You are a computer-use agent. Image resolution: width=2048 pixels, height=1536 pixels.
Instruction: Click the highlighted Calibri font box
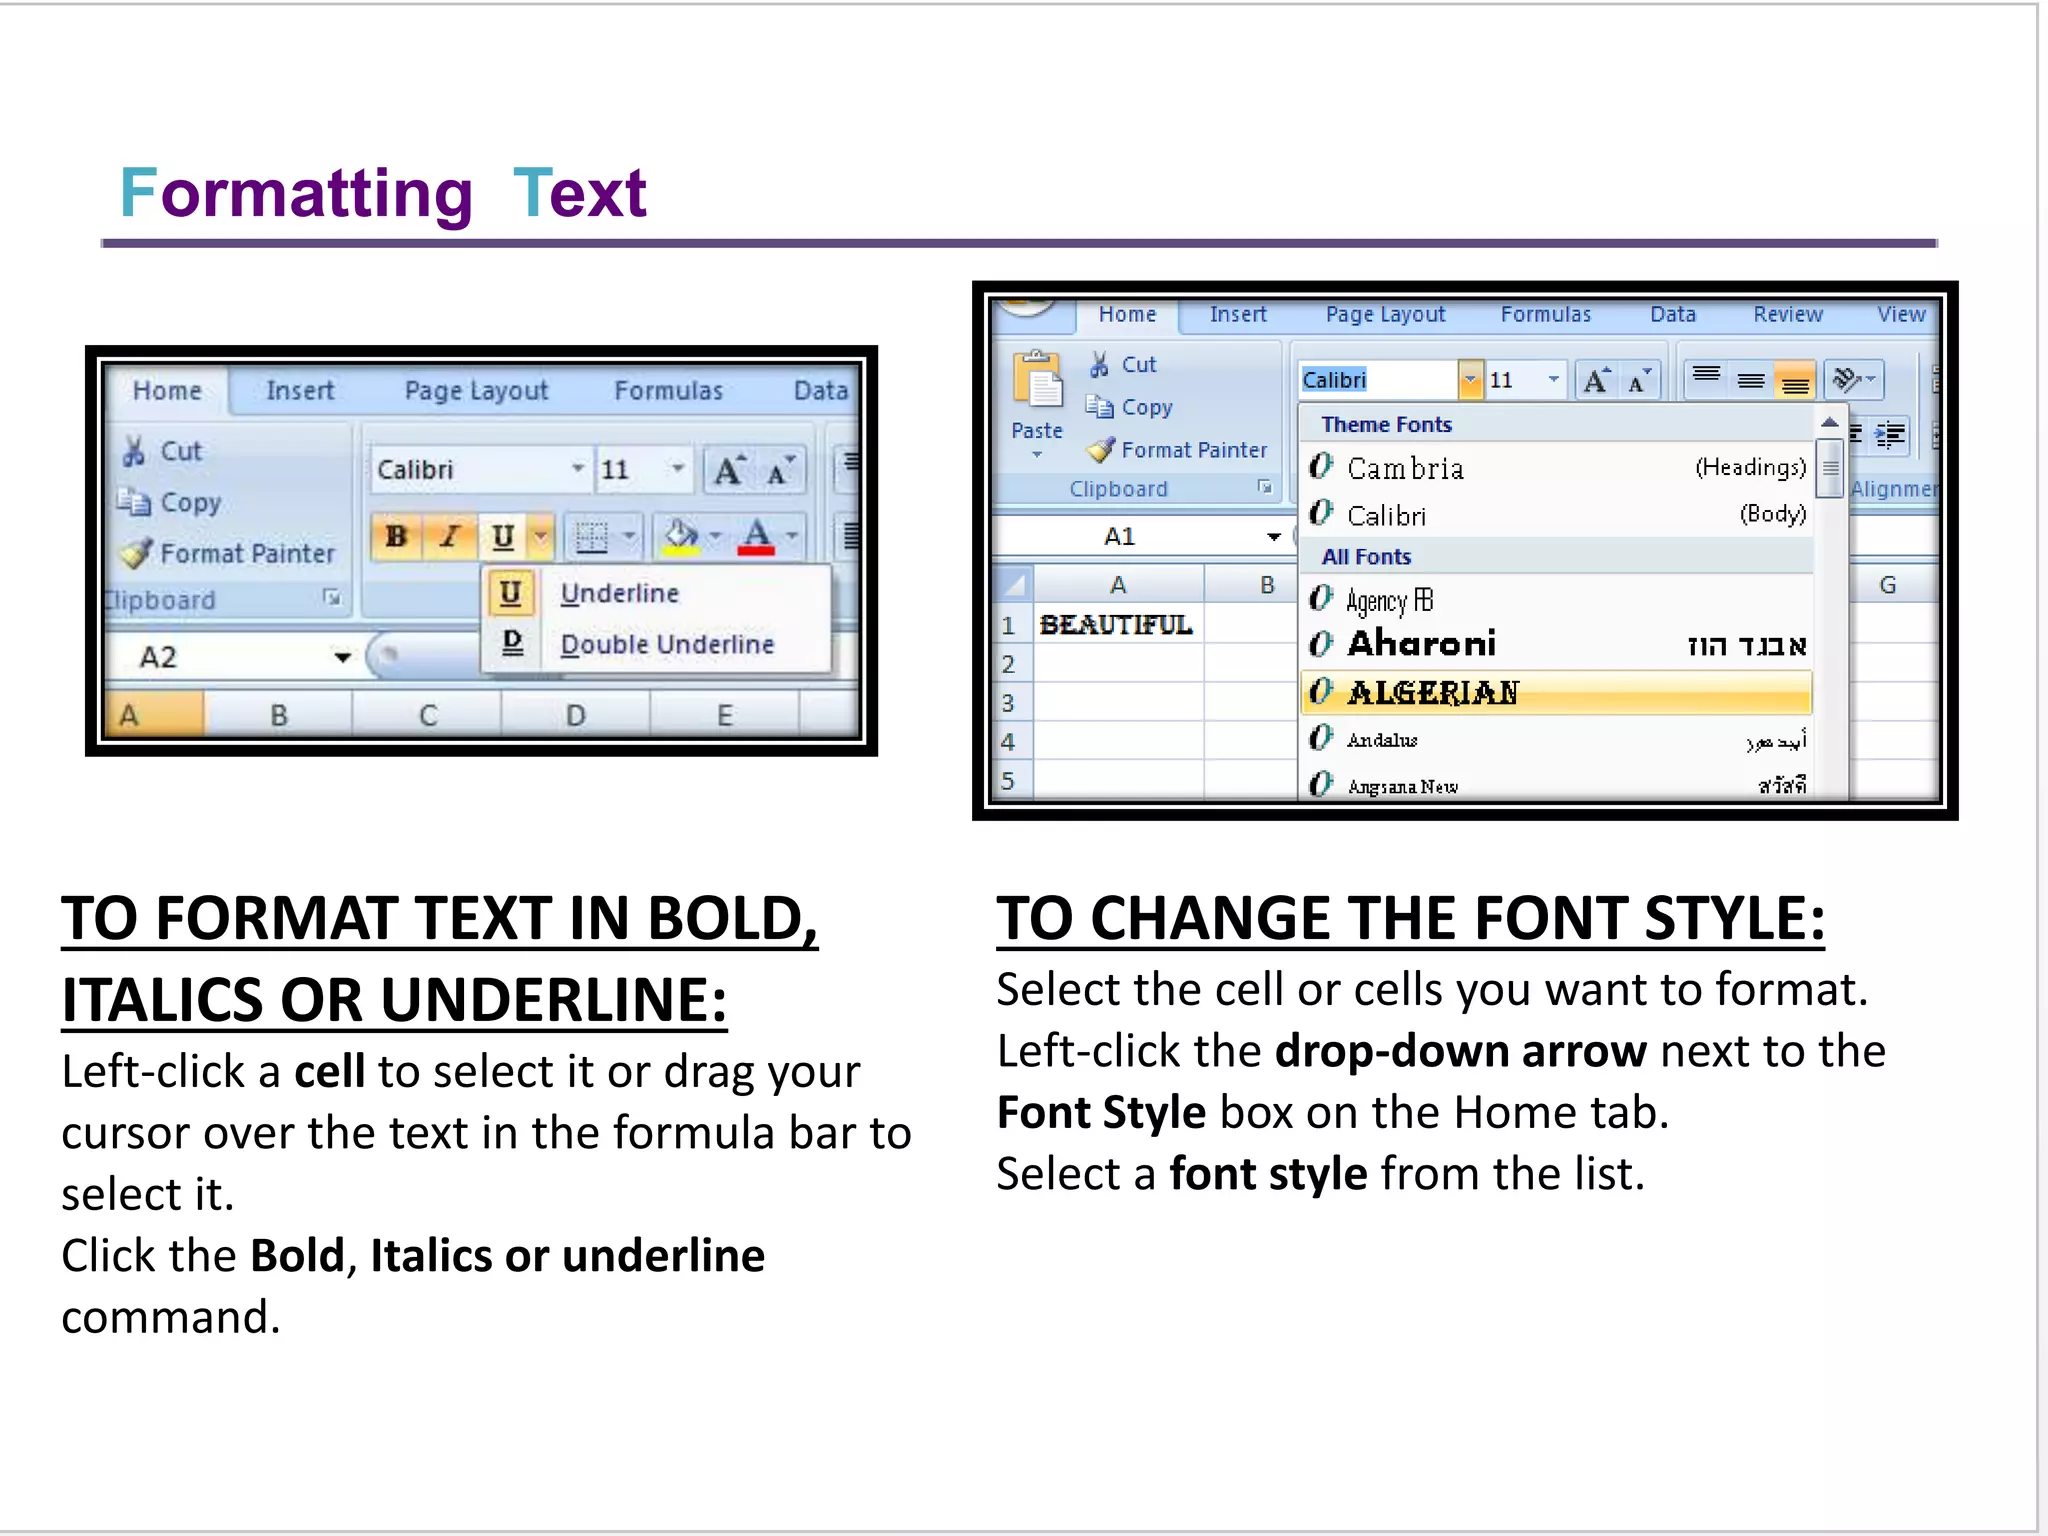[1379, 380]
